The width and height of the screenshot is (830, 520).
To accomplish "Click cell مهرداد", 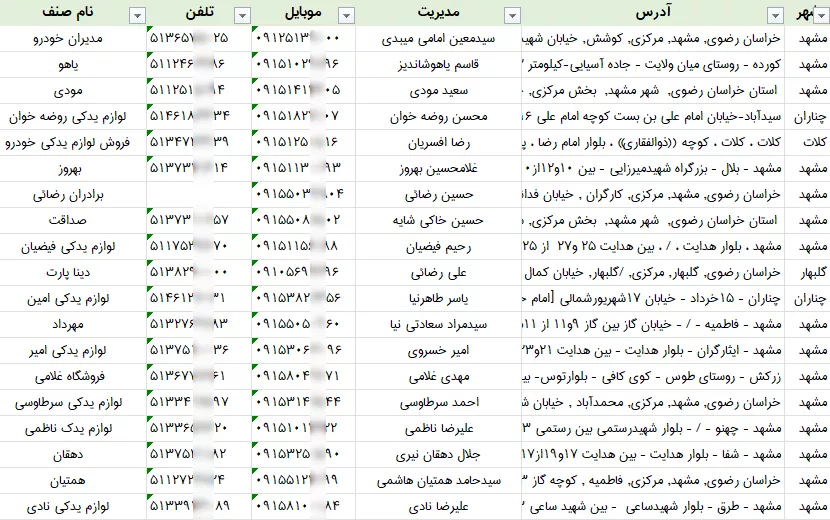I will [73, 324].
